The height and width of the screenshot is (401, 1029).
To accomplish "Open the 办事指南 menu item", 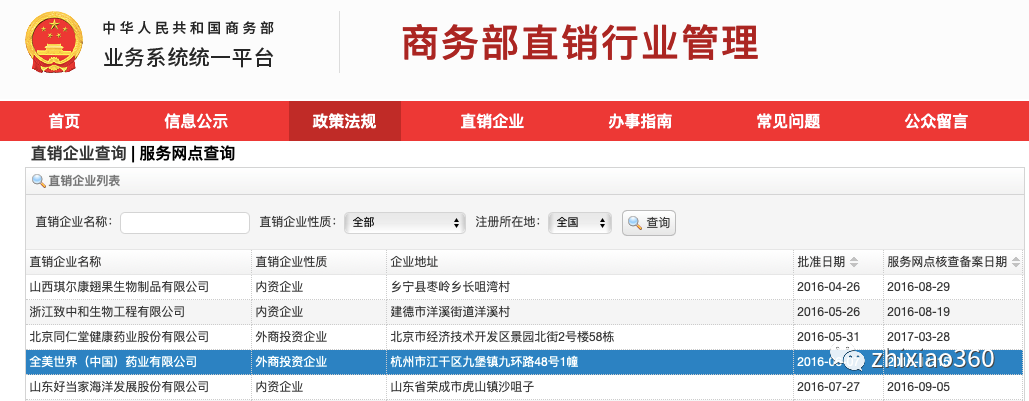I will point(640,121).
